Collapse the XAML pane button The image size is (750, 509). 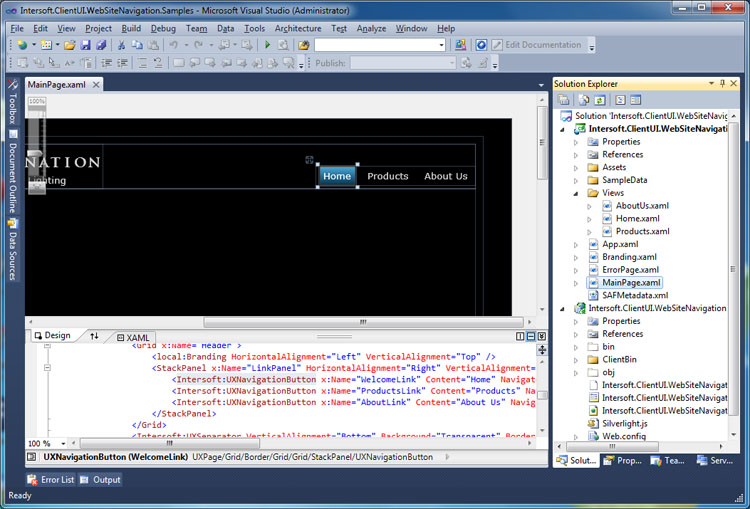(542, 336)
